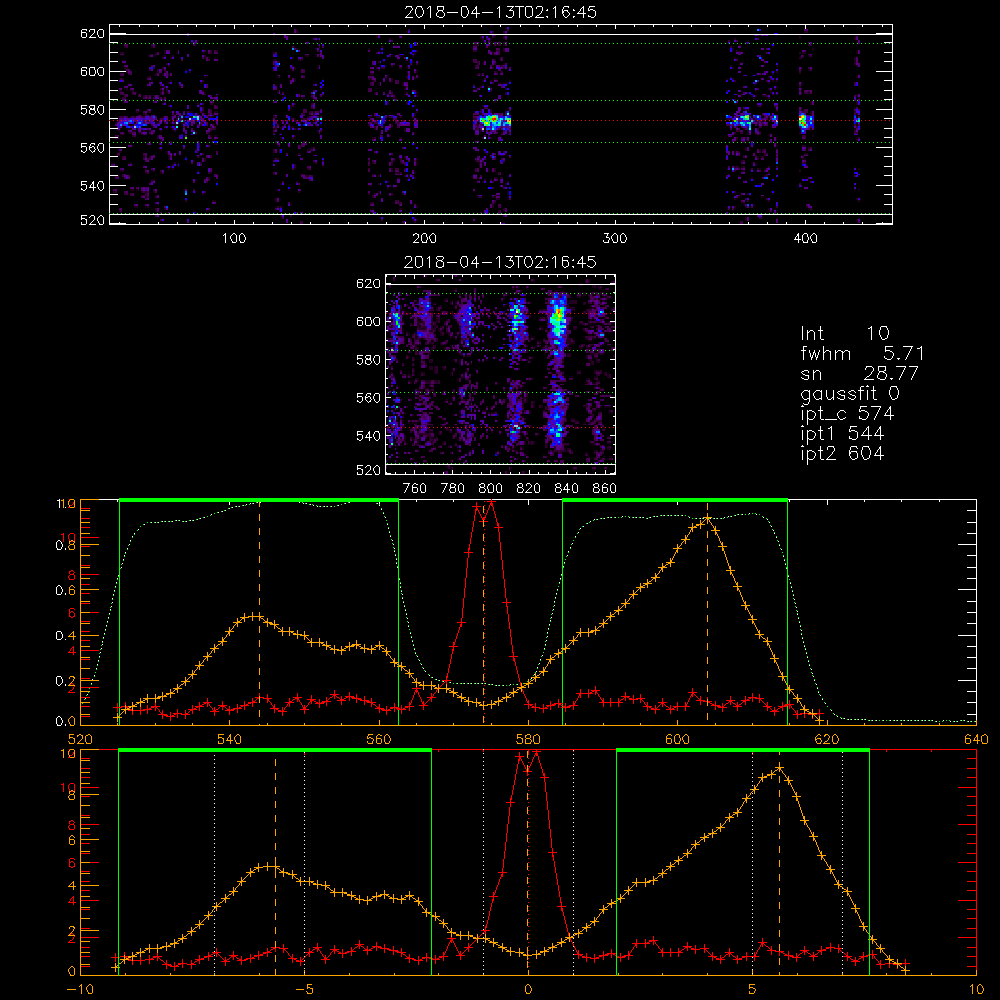The image size is (1000, 1000).
Task: Click x-axis label -5 of the bottom plot
Action: click(x=304, y=990)
